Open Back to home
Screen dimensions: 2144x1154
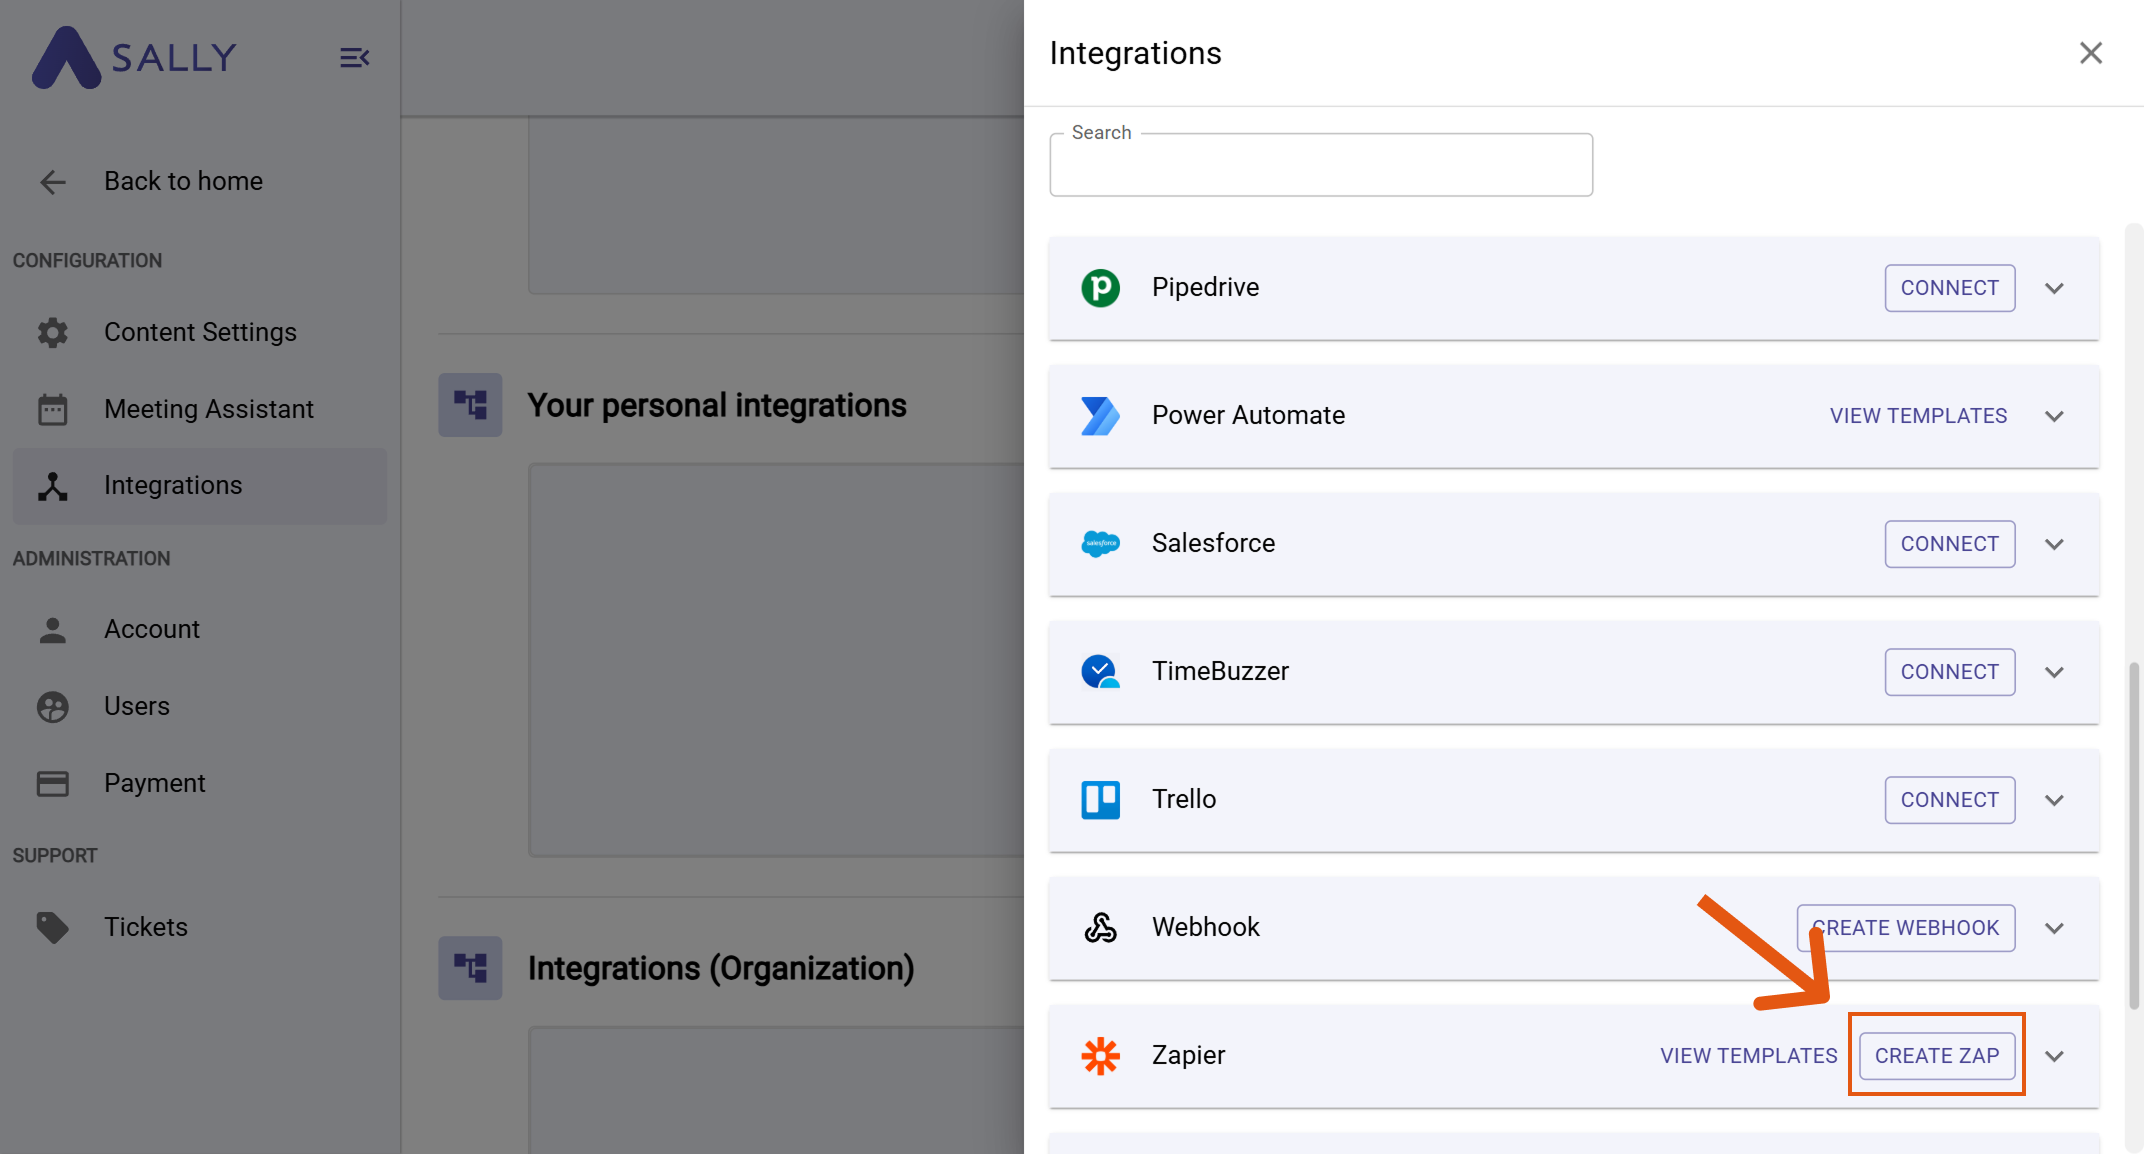tap(199, 181)
